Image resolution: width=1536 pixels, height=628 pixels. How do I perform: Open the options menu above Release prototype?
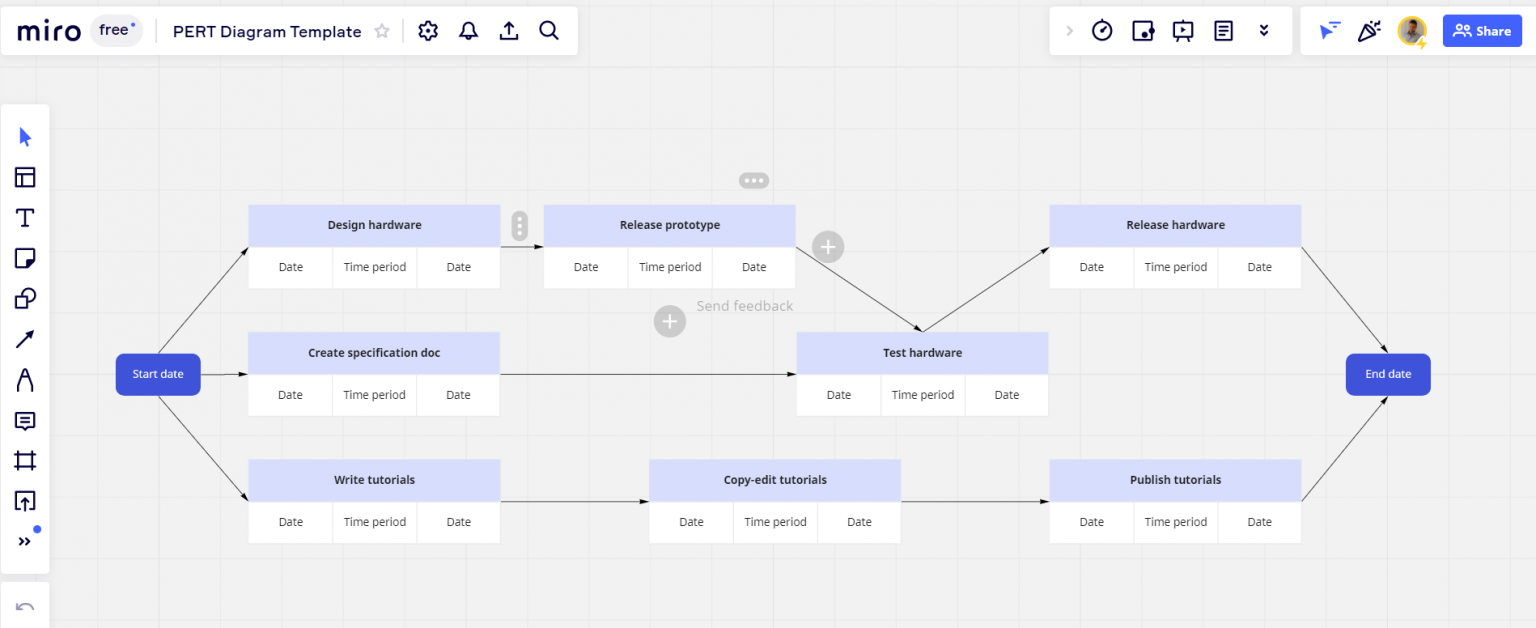[754, 180]
